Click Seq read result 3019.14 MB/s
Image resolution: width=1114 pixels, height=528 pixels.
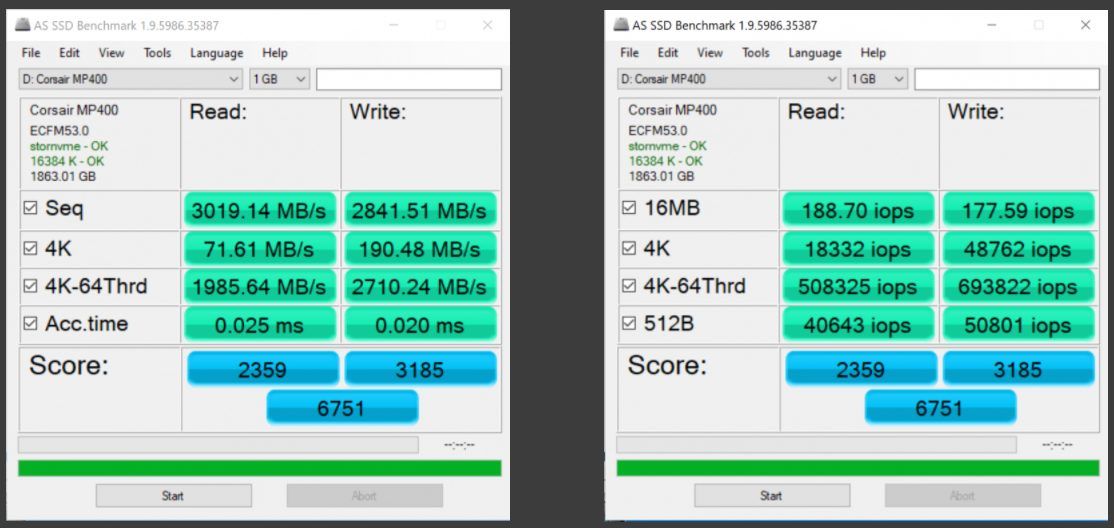point(260,210)
